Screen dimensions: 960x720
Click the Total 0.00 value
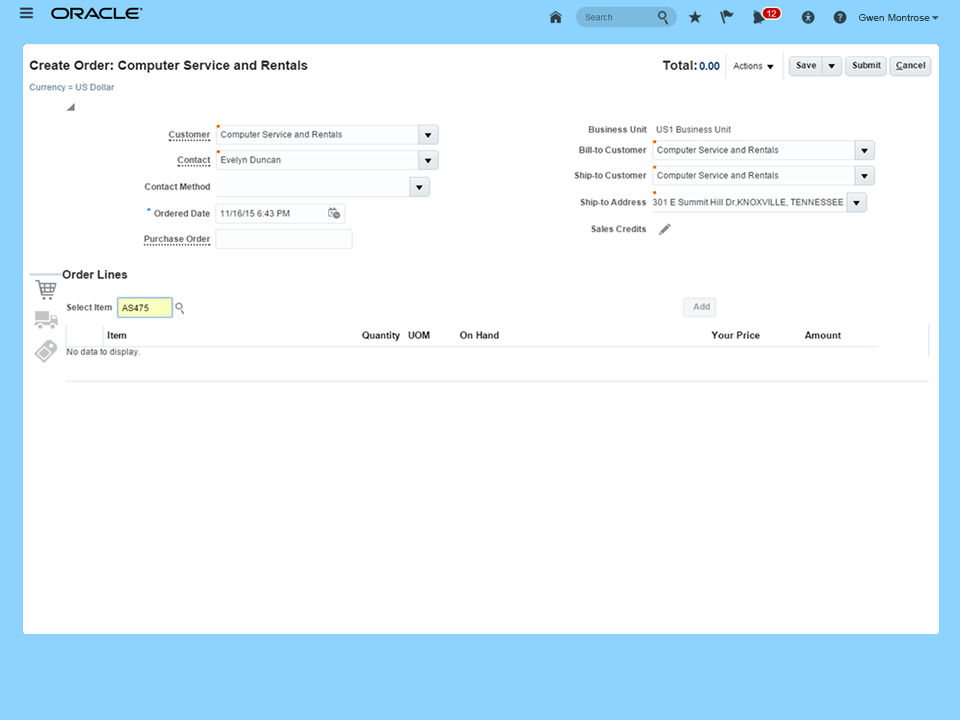[x=710, y=66]
